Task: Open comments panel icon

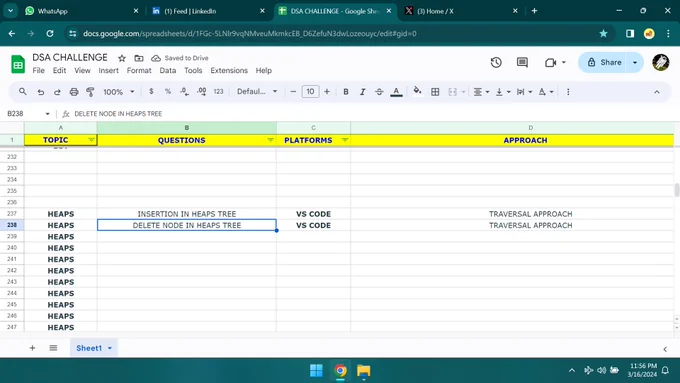Action: point(522,62)
